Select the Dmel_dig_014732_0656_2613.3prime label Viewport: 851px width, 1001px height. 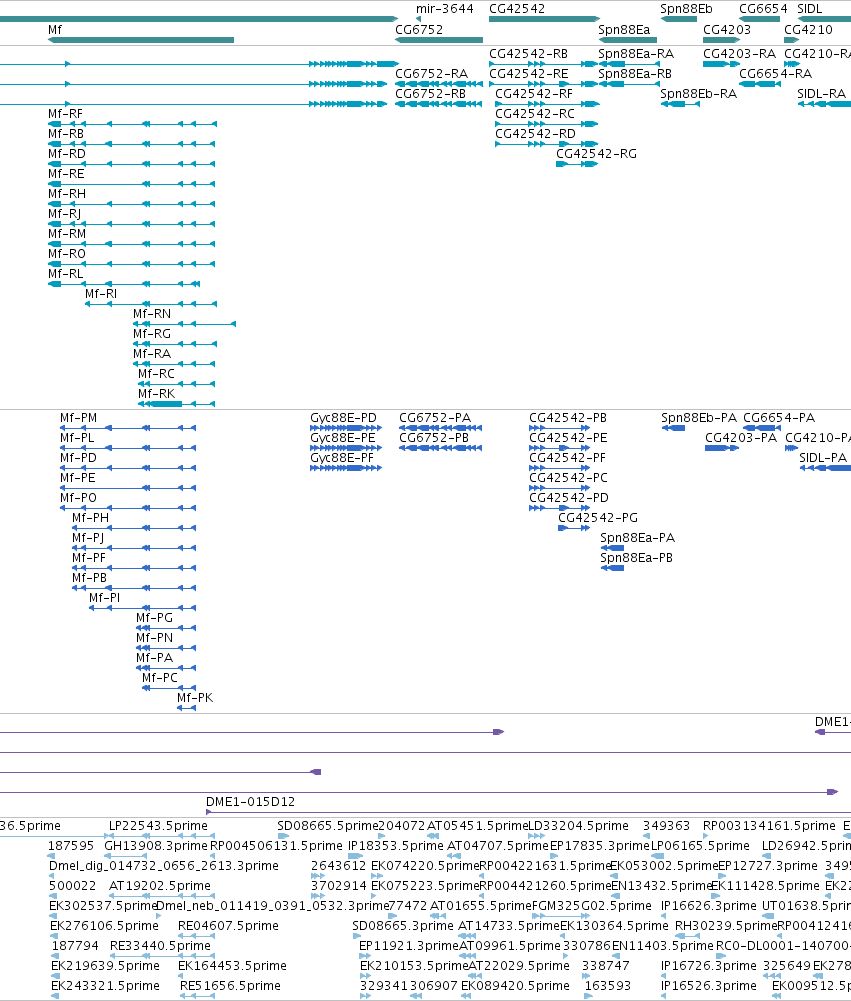click(x=164, y=866)
